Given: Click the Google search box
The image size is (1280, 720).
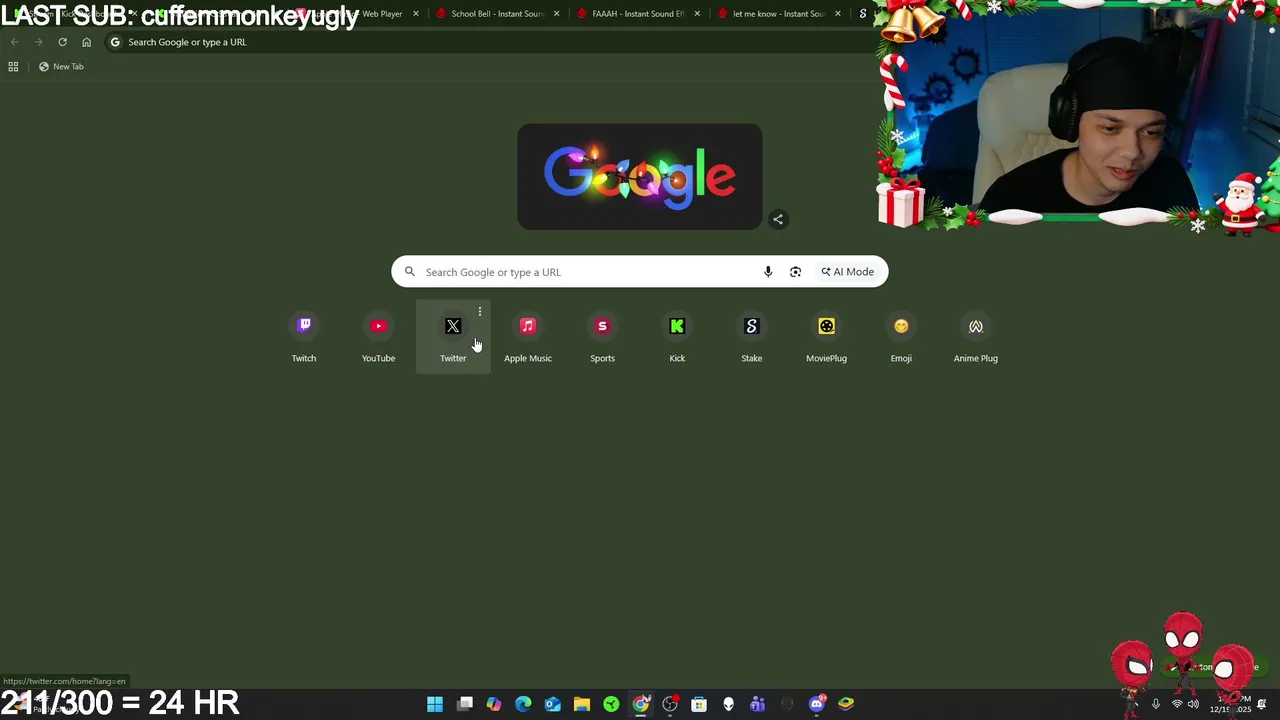Looking at the screenshot, I should (x=640, y=272).
